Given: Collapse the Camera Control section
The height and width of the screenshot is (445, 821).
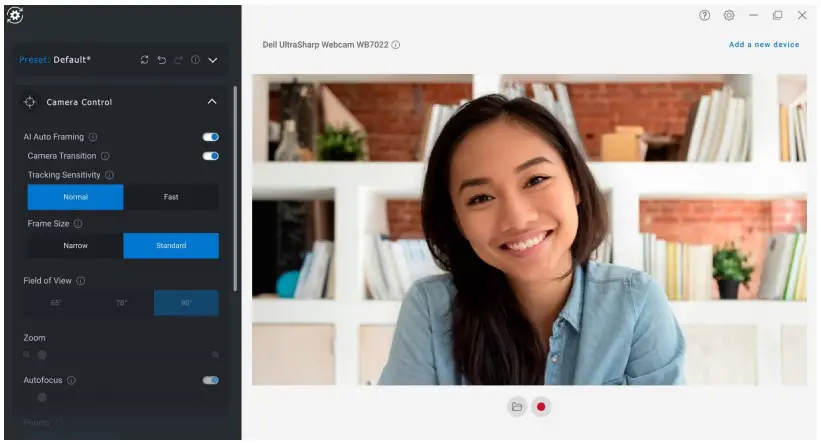Looking at the screenshot, I should coord(212,102).
